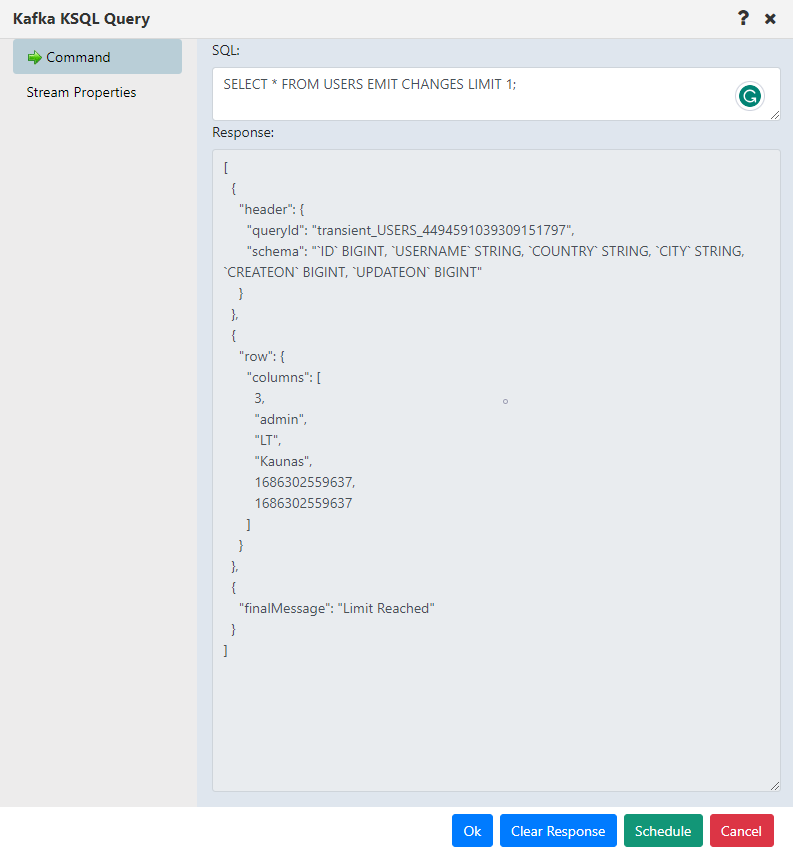Click the "row": { line
Viewport: 793px width, 851px height.
[262, 357]
